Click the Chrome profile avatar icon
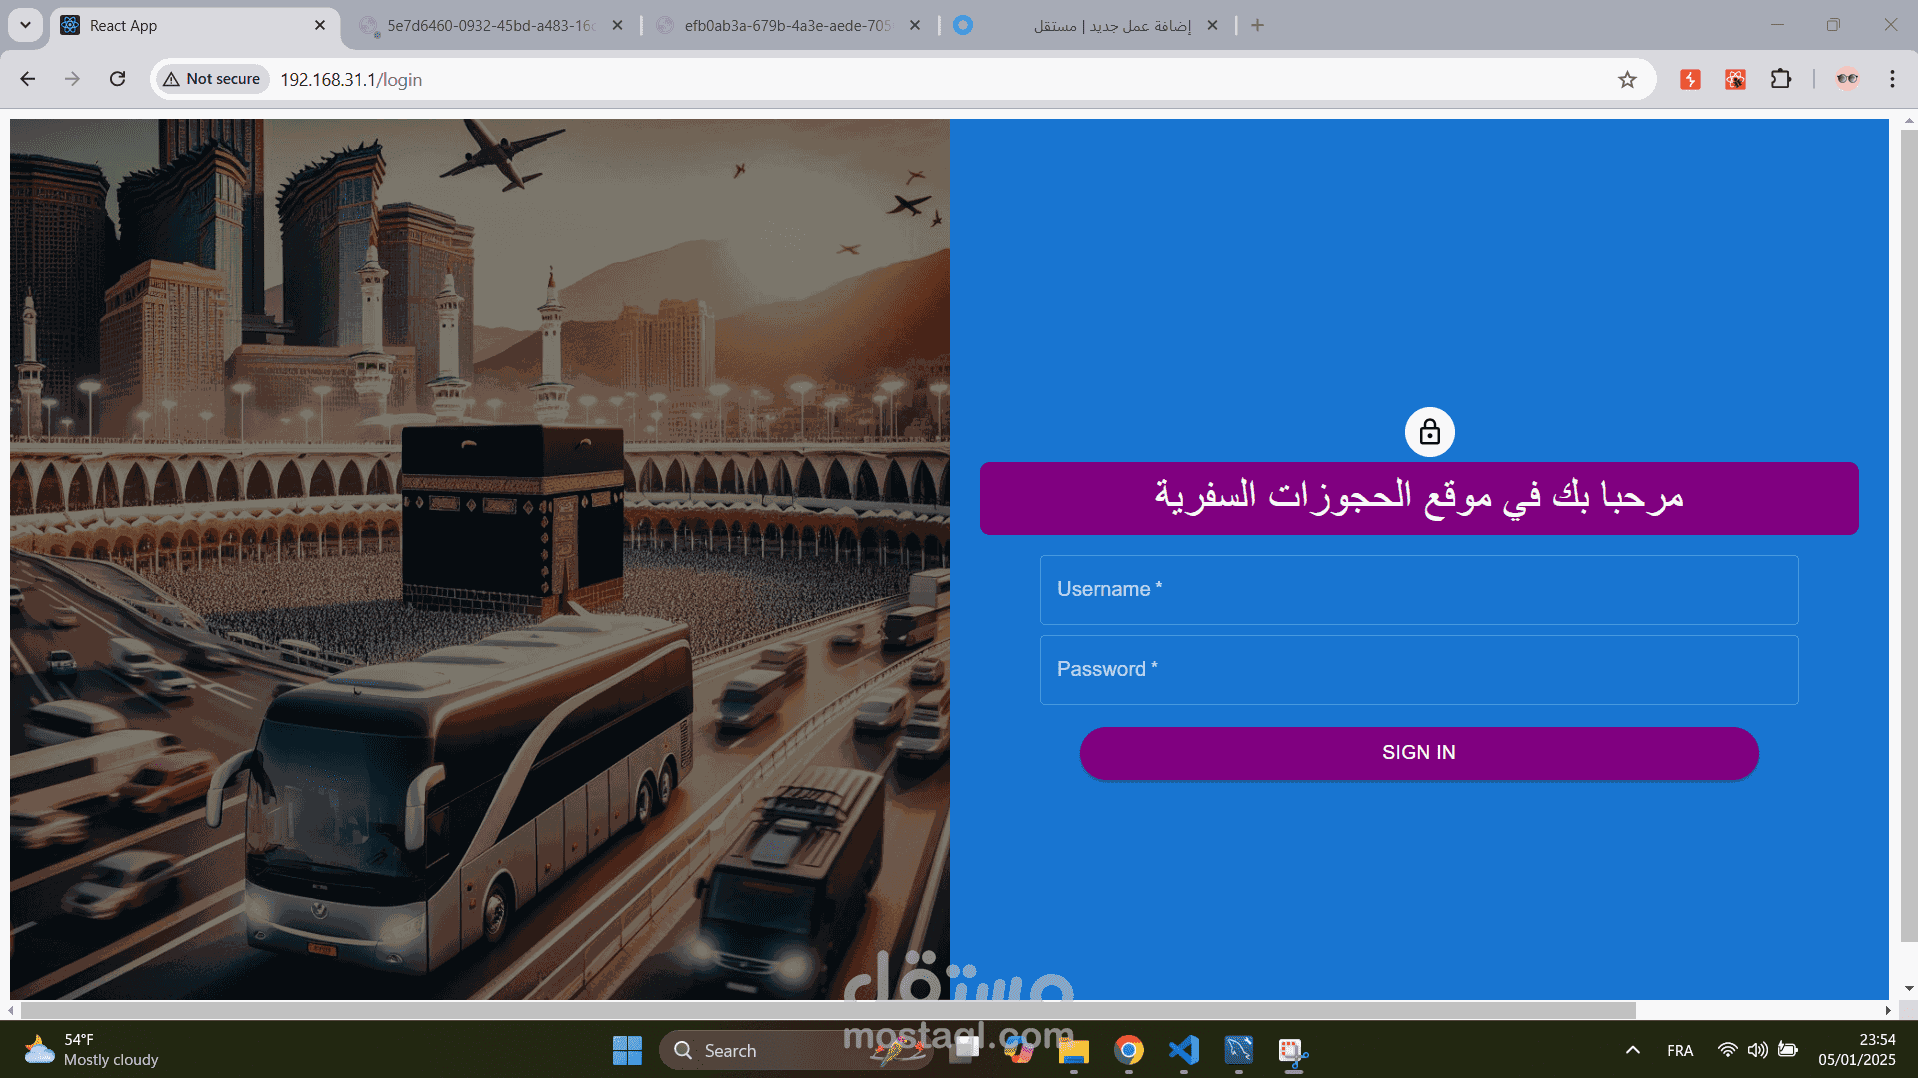Viewport: 1918px width, 1078px height. pos(1847,79)
